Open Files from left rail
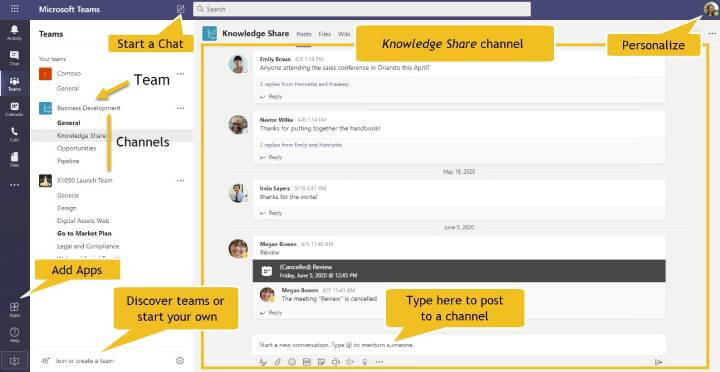 (x=14, y=159)
